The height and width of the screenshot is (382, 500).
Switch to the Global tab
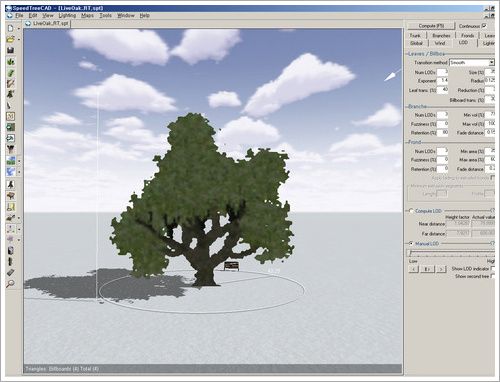pos(416,43)
